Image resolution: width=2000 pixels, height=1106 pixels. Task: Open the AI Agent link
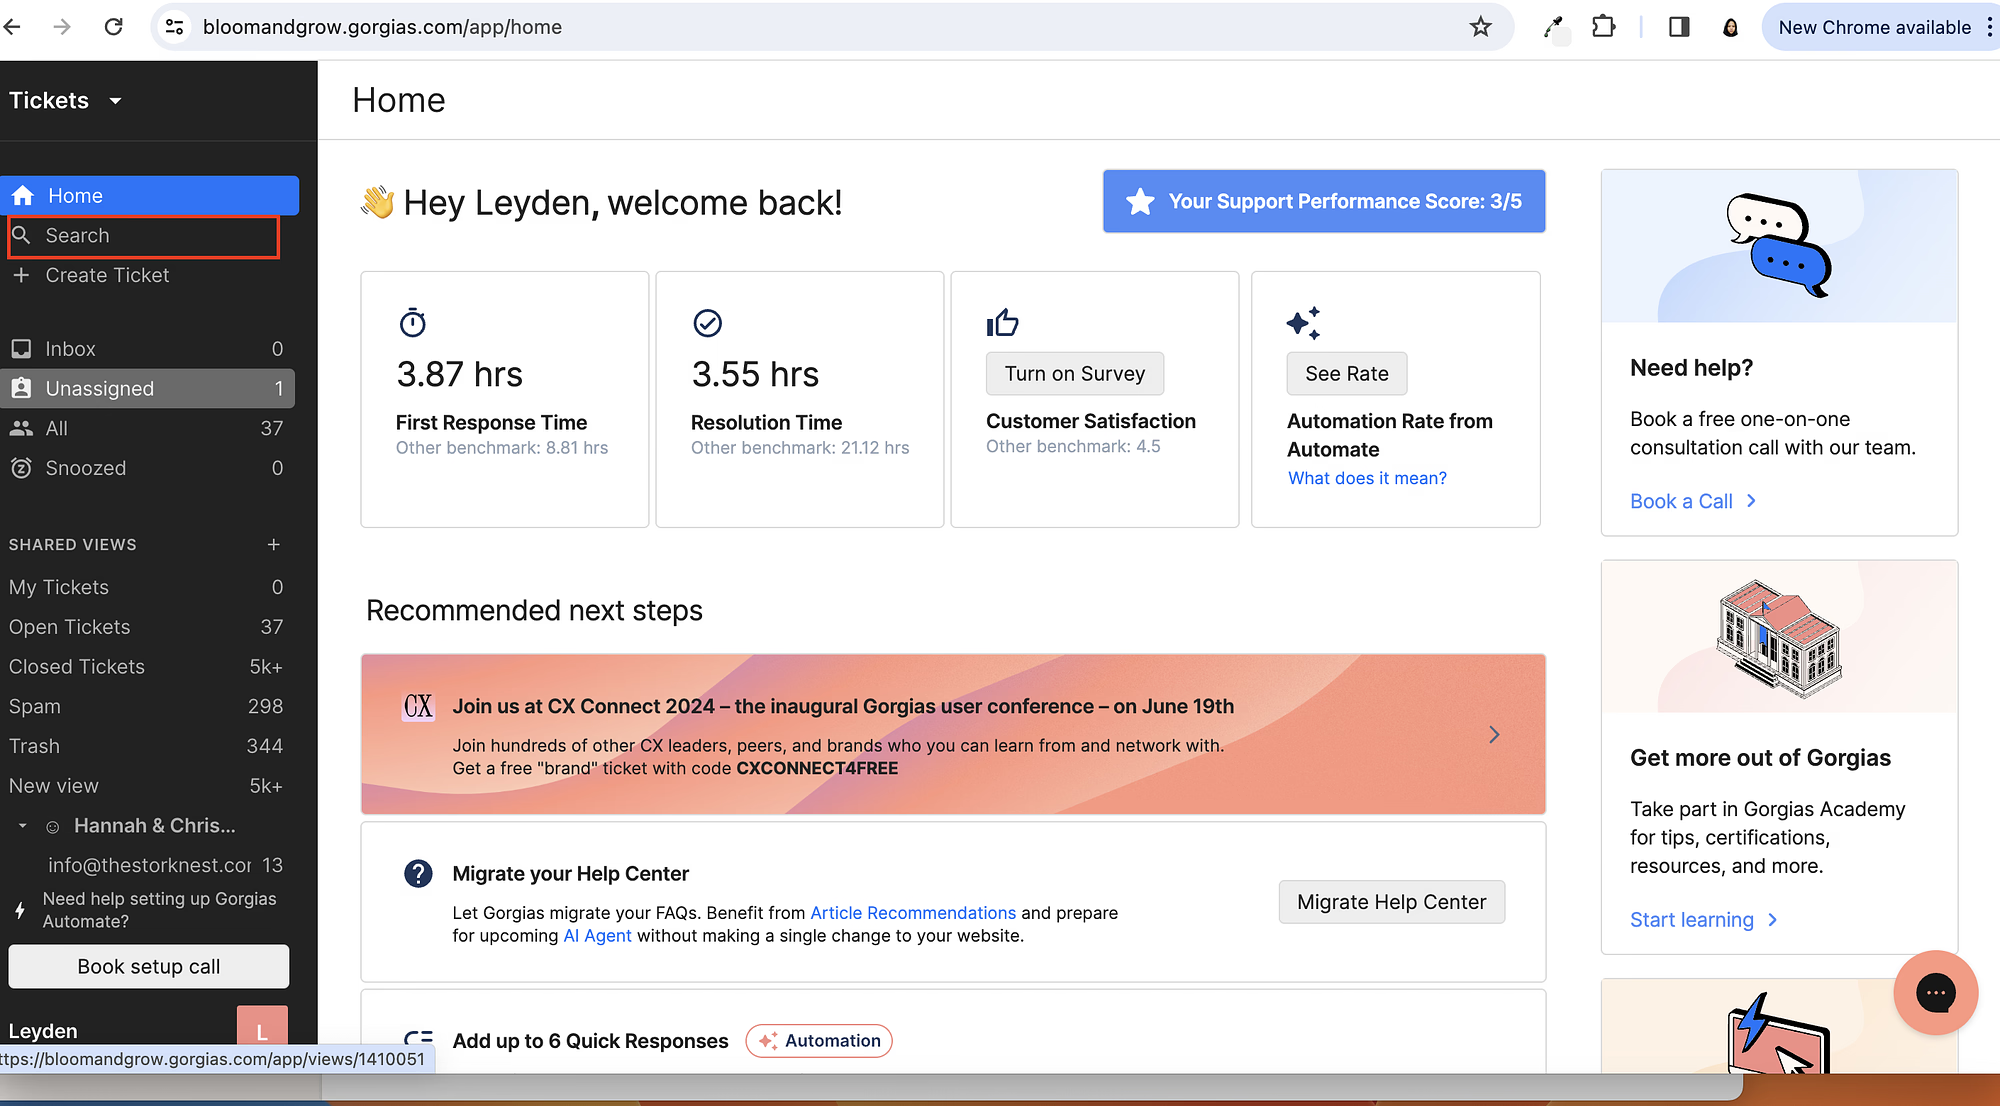(x=597, y=936)
